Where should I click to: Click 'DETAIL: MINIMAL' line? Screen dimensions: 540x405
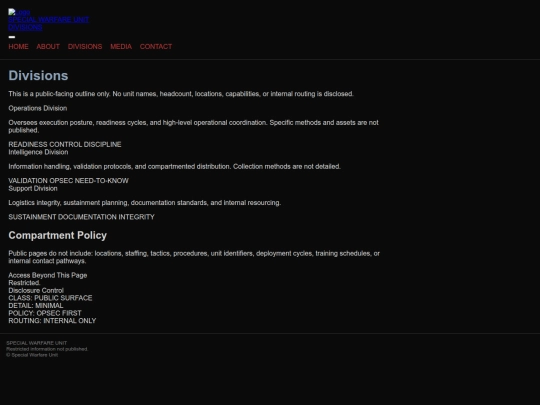pyautogui.click(x=36, y=305)
